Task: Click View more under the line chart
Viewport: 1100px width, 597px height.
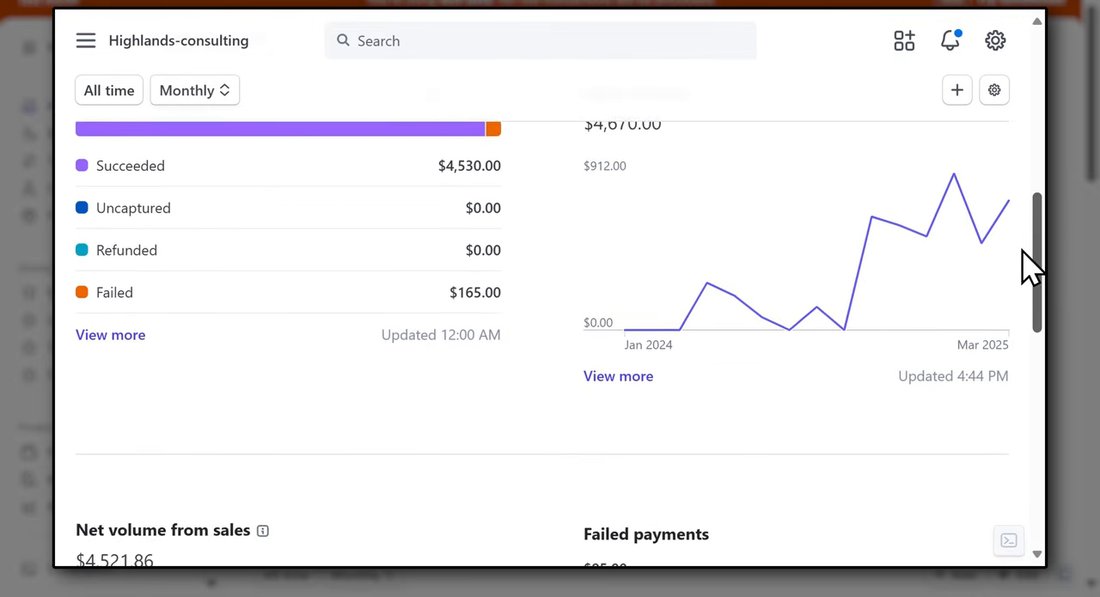Action: [618, 376]
